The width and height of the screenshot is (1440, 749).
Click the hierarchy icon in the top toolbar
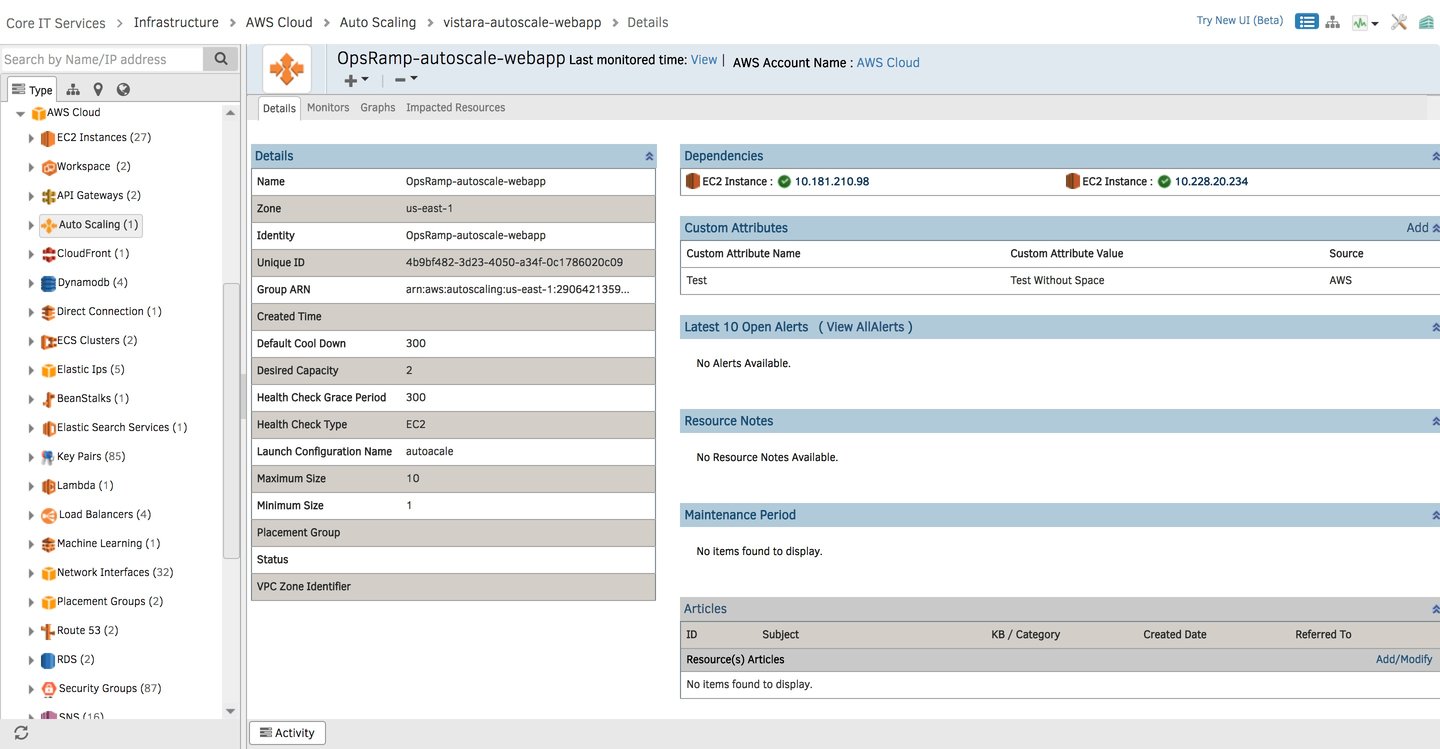tap(1332, 21)
